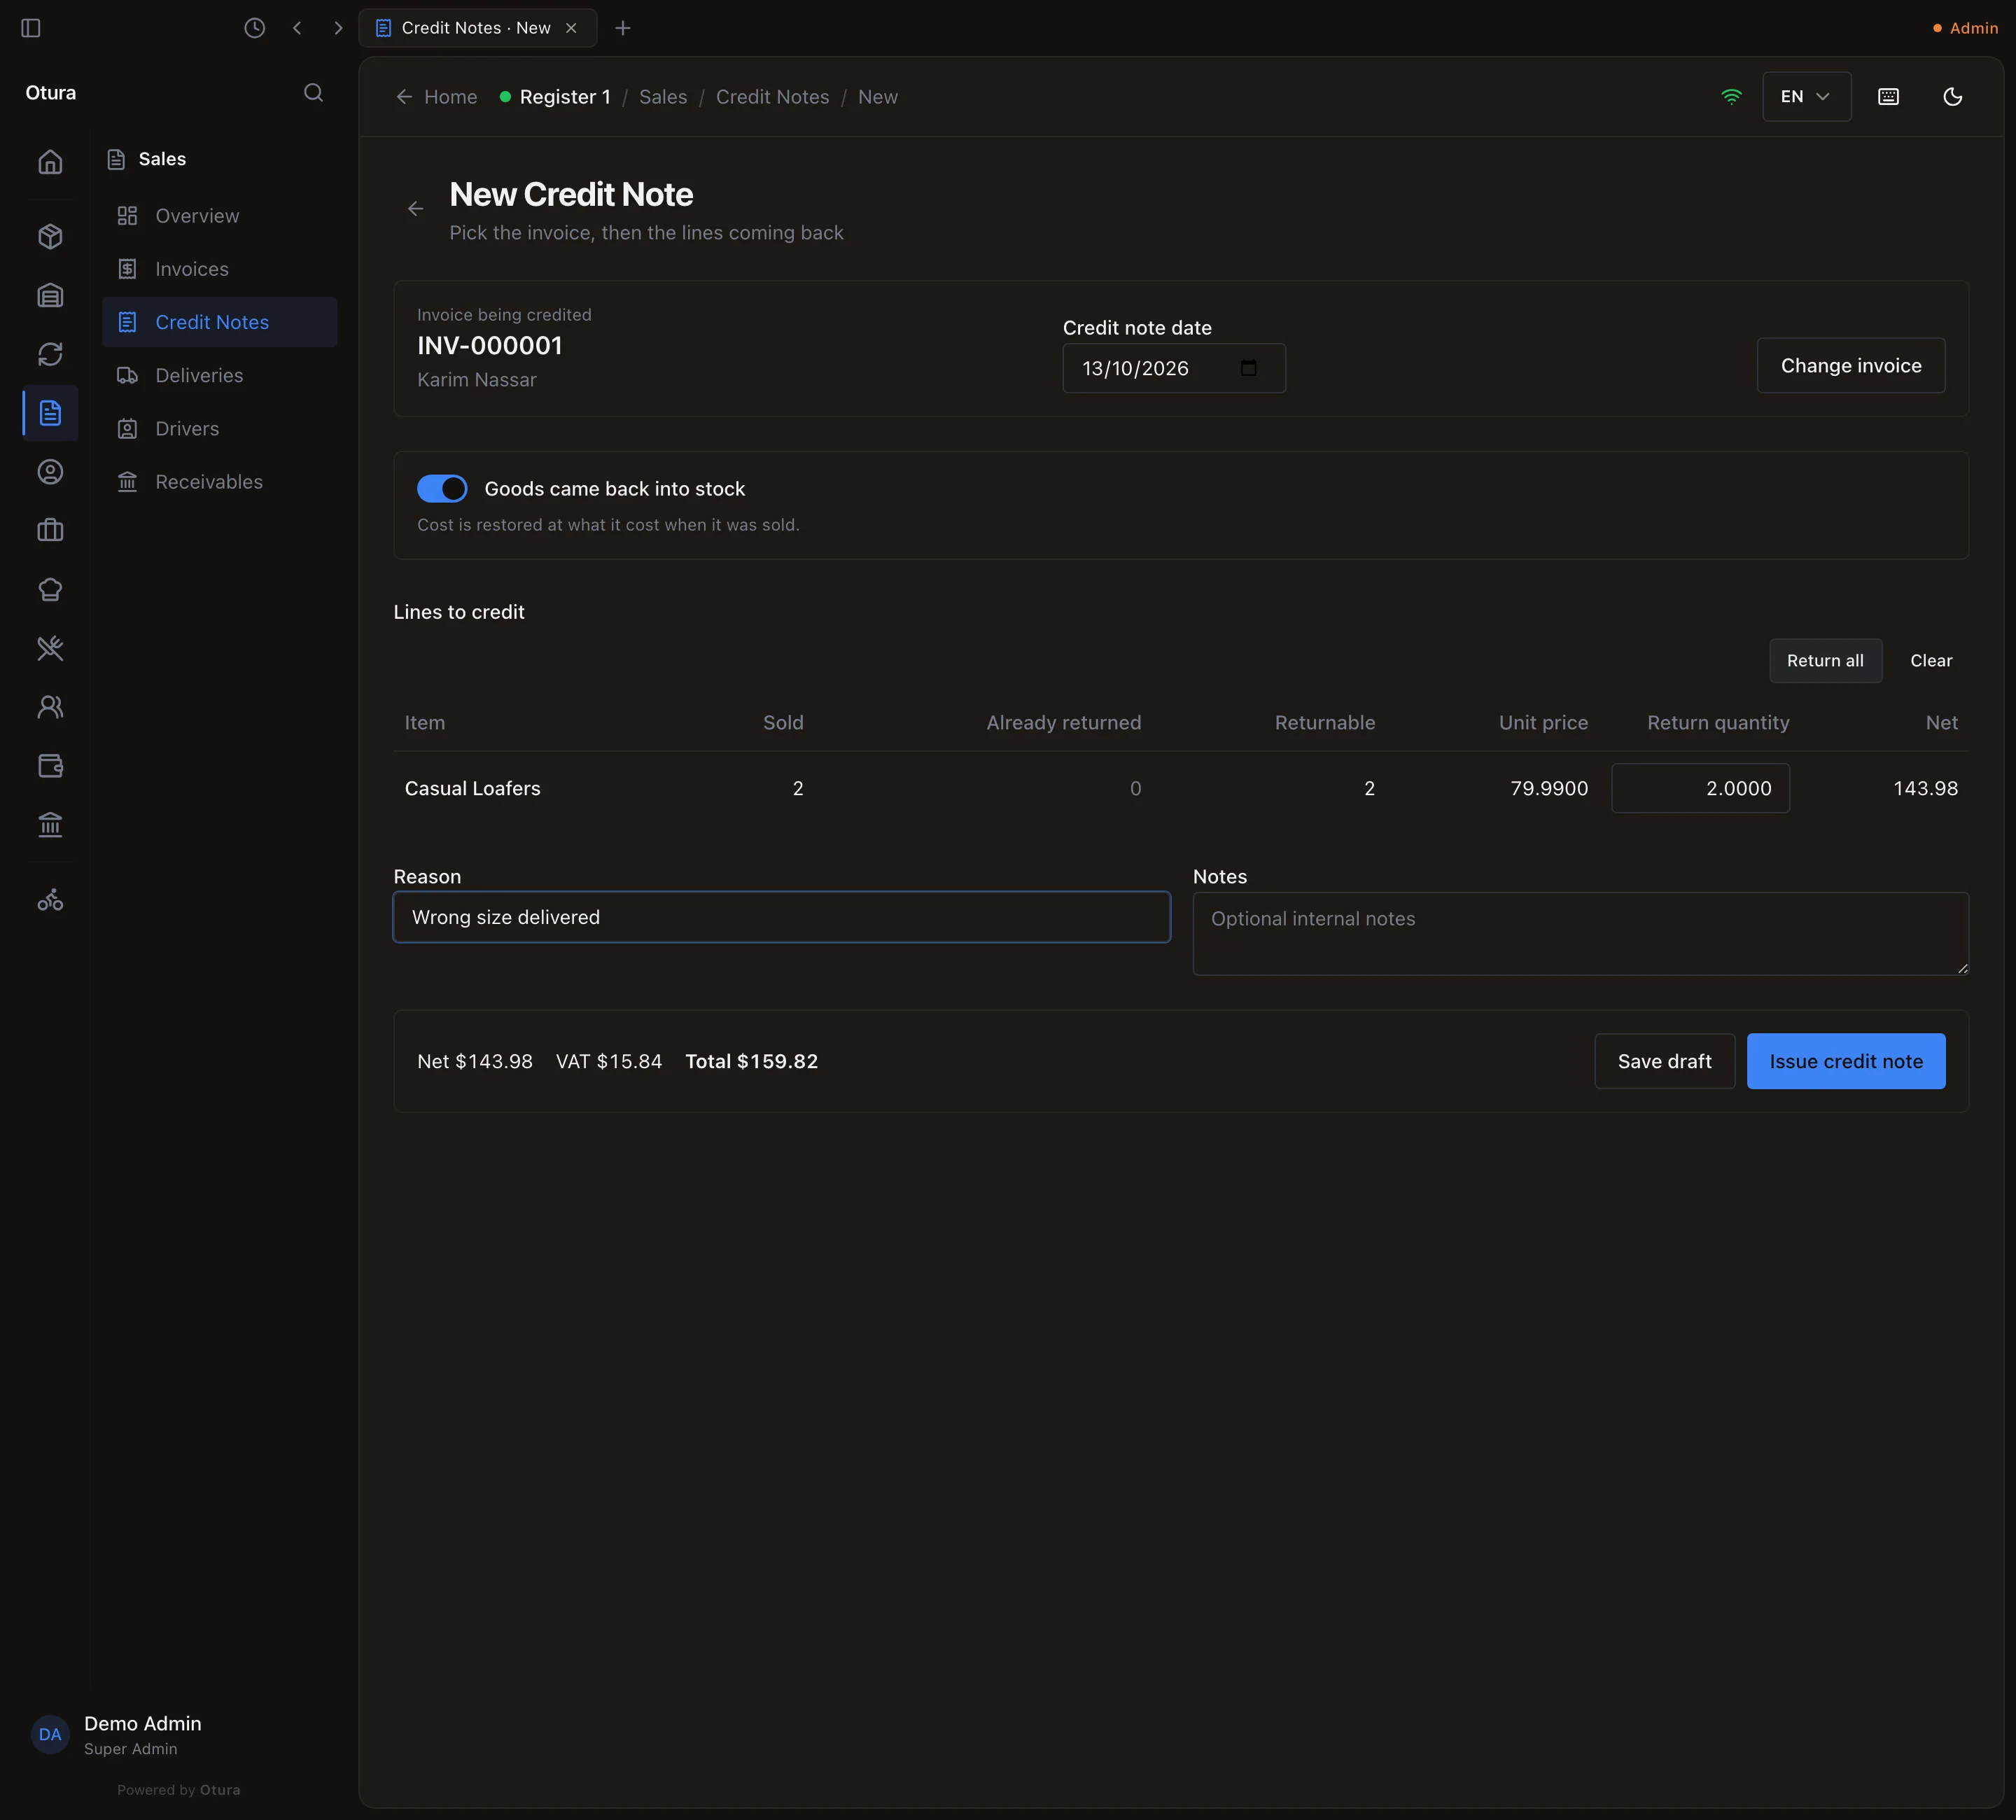Open the people icon in the left rail

tap(50, 708)
